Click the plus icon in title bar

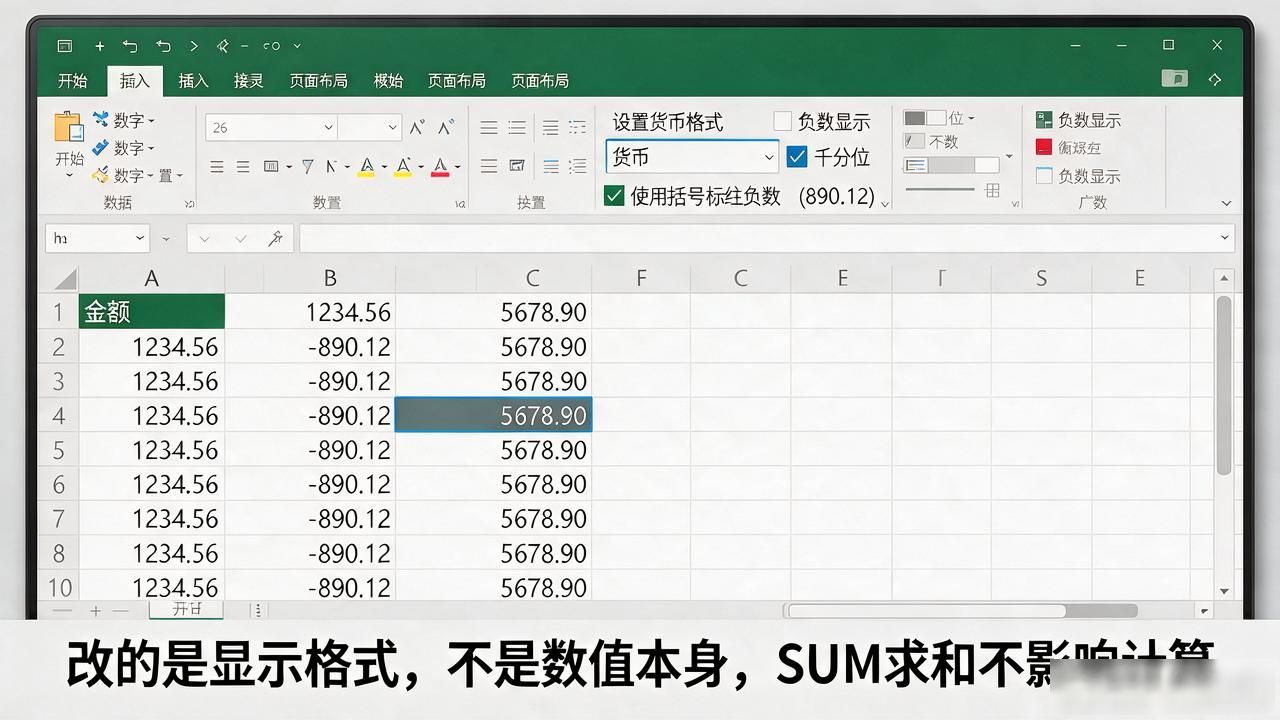coord(99,46)
